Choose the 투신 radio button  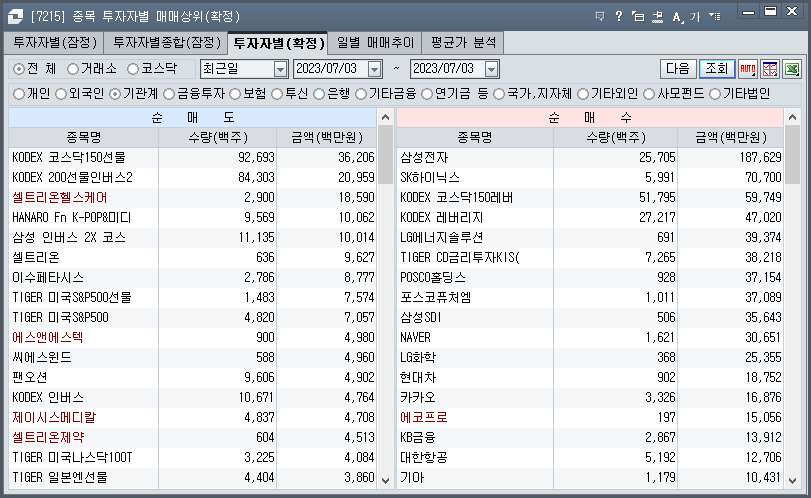coord(277,94)
